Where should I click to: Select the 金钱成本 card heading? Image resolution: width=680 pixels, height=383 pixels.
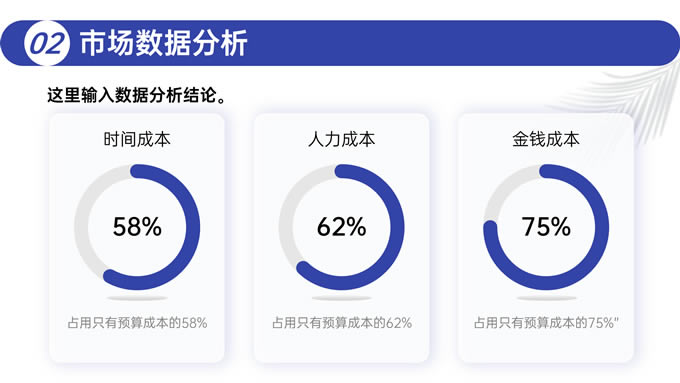click(x=546, y=139)
